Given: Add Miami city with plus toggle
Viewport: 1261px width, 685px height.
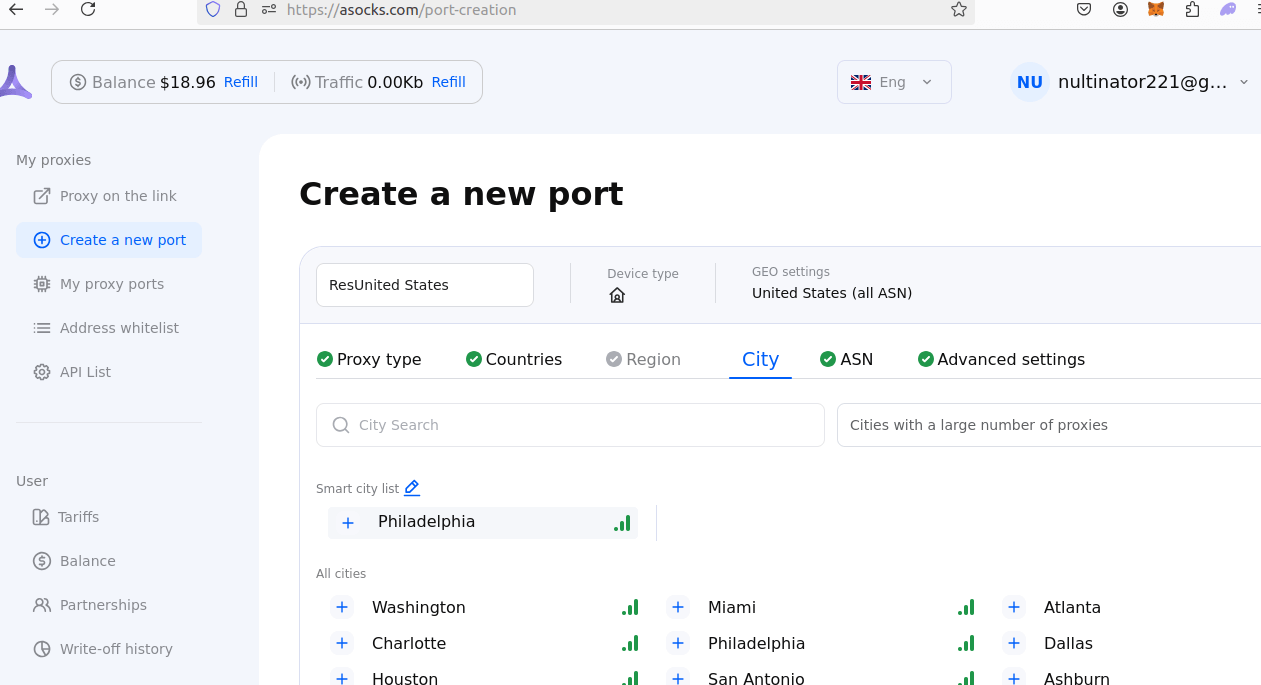Looking at the screenshot, I should click(x=678, y=607).
